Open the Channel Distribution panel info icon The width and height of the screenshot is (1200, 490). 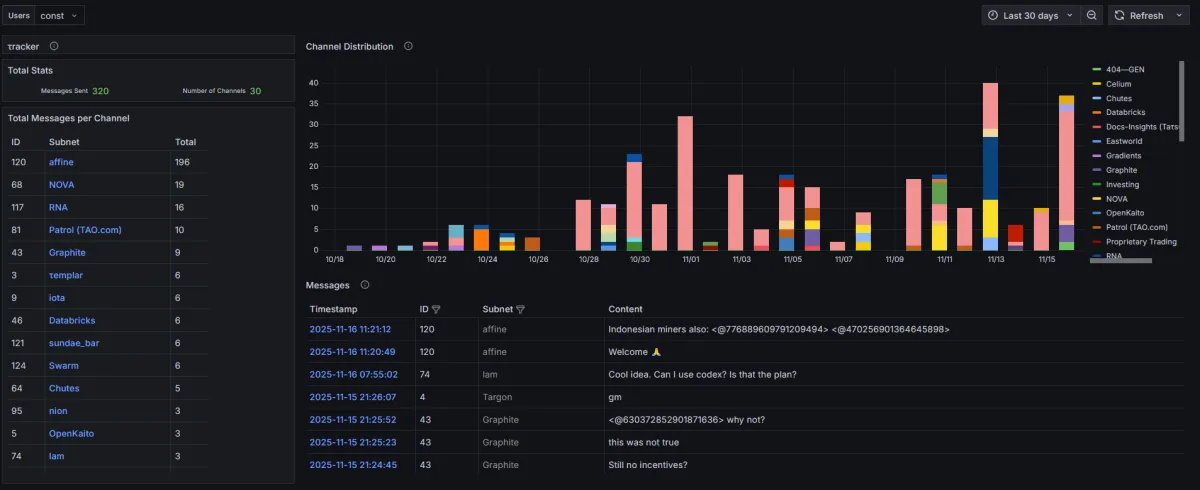[x=408, y=46]
